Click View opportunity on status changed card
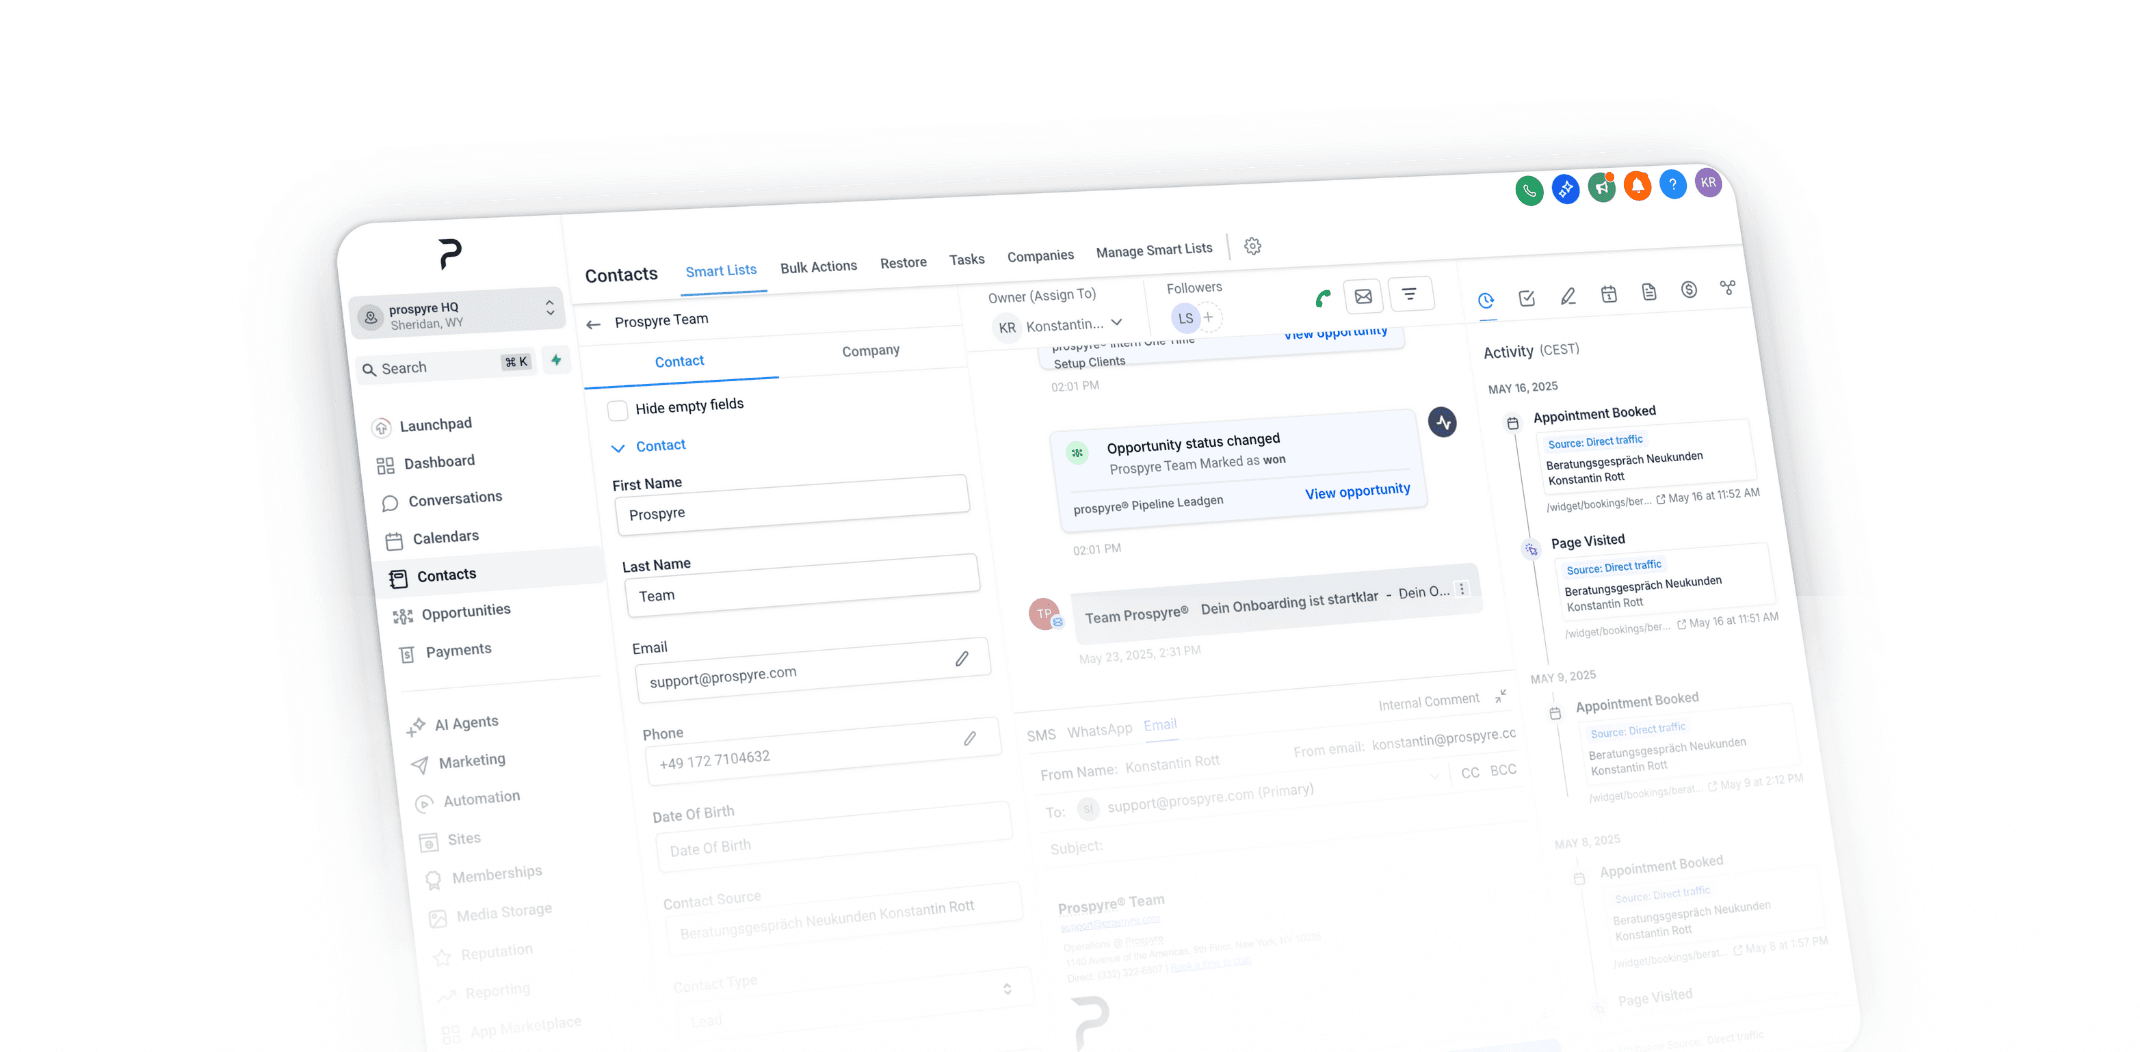 pos(1357,492)
